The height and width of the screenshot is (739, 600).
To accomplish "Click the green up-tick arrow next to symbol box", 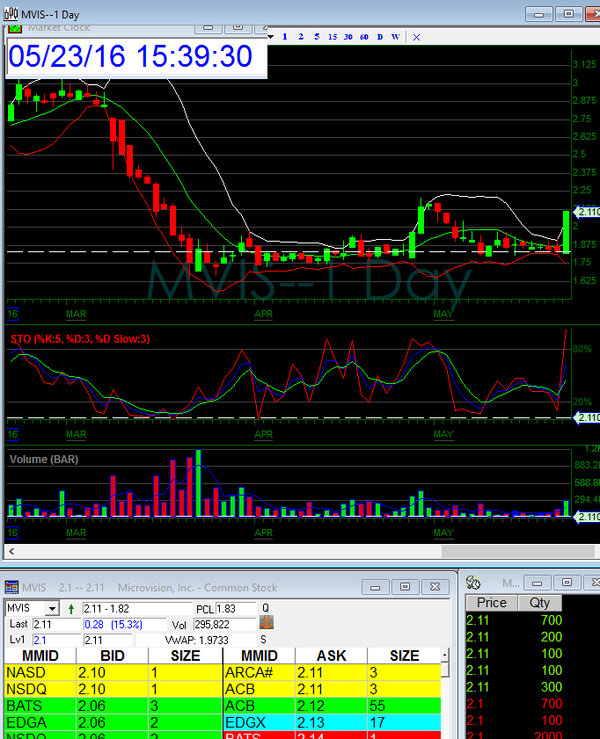I will tap(71, 608).
